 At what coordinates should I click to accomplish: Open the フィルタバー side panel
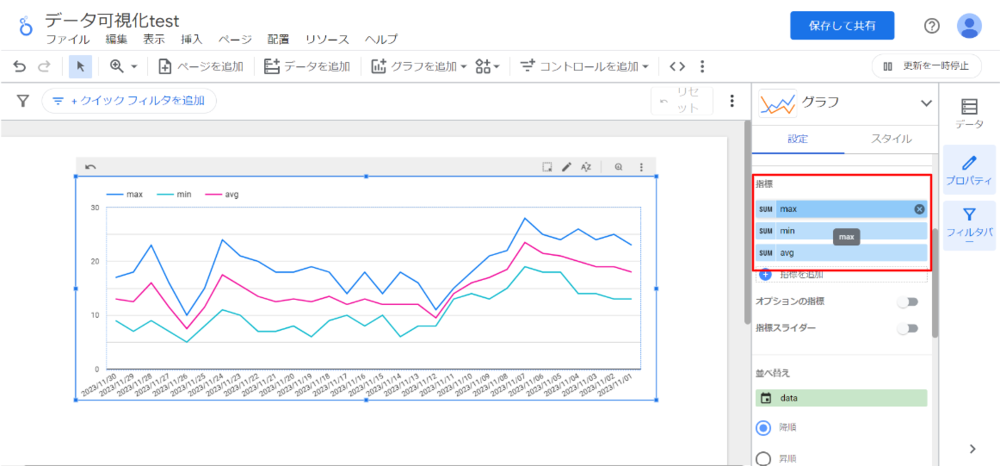coord(969,226)
